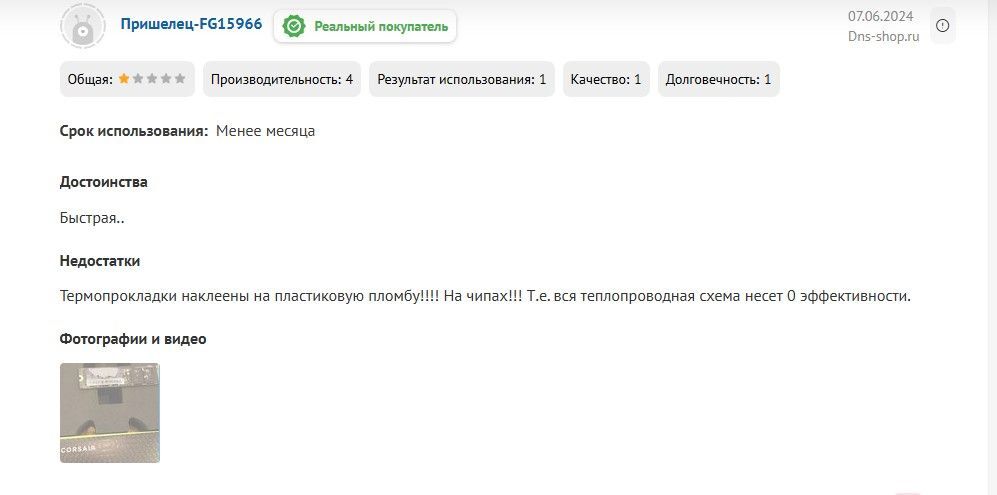The image size is (997, 495).
Task: Click the Фотографии и видео heading
Action: click(x=133, y=339)
